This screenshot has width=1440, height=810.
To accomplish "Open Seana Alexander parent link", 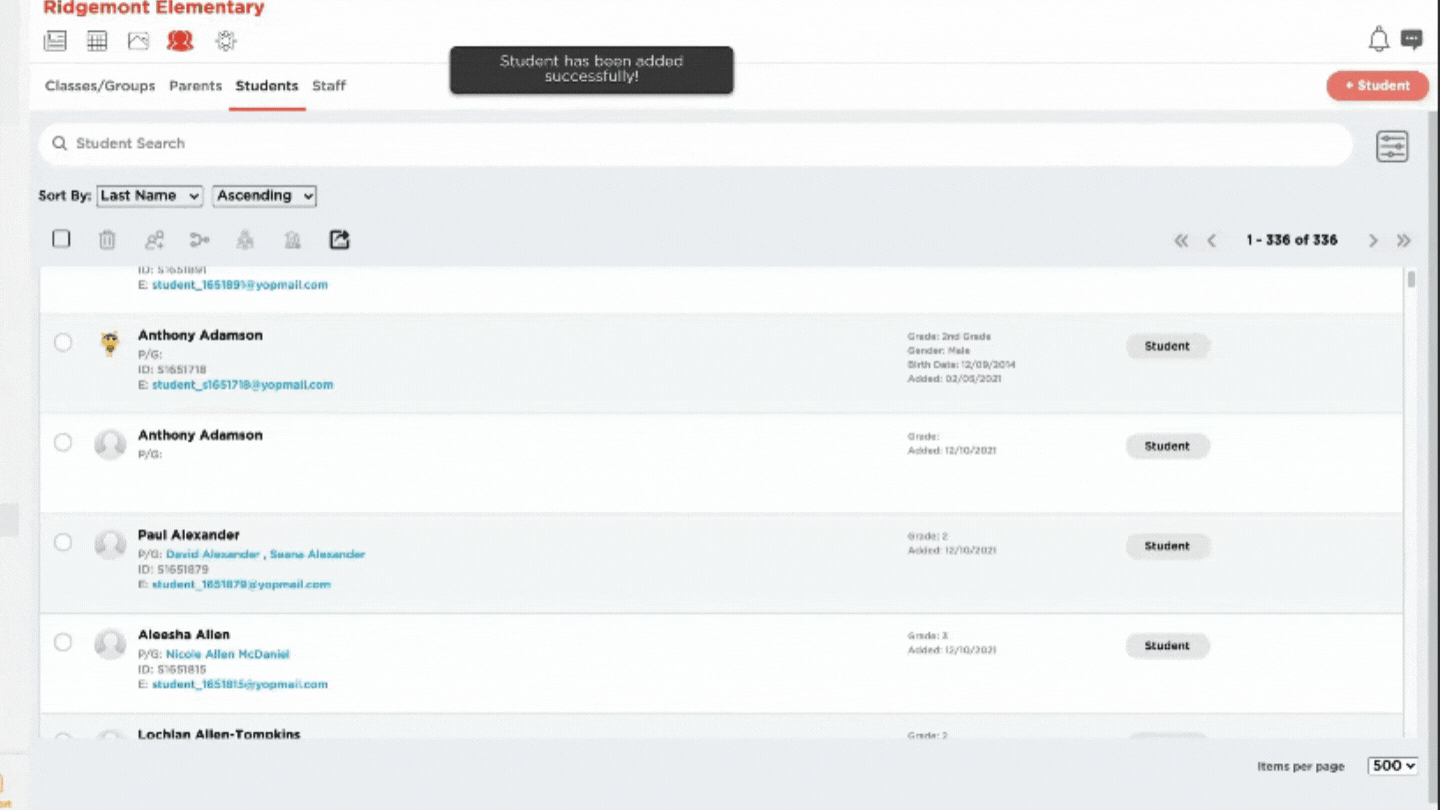I will (x=317, y=554).
